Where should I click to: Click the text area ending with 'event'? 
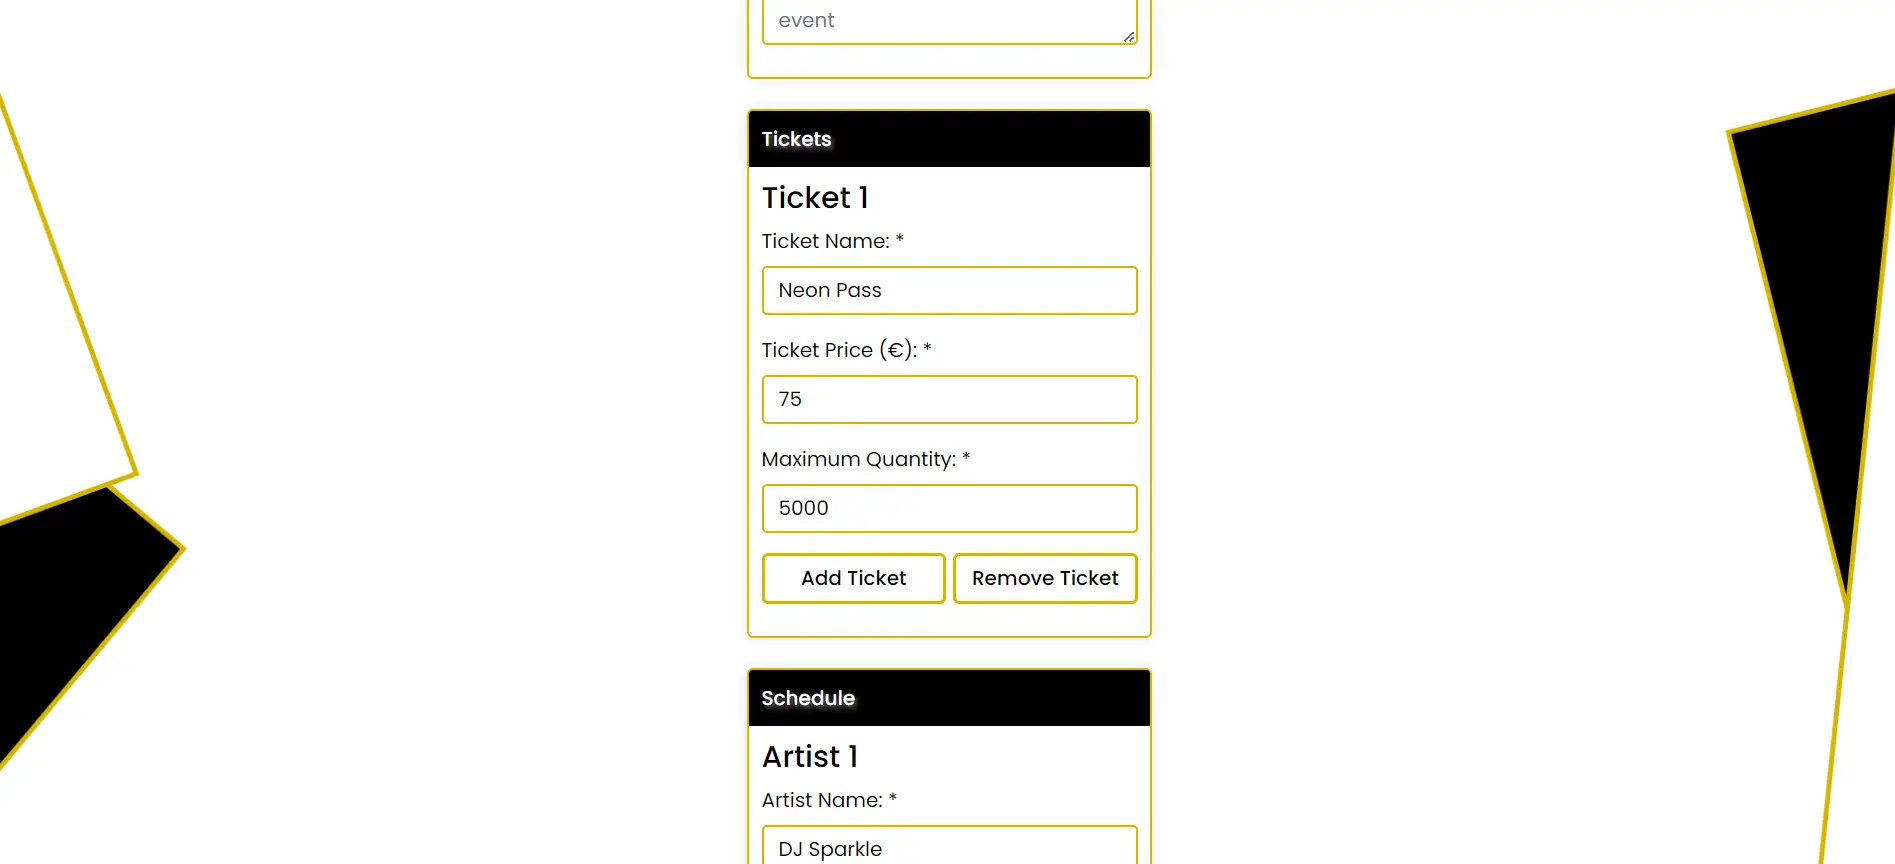tap(940, 20)
